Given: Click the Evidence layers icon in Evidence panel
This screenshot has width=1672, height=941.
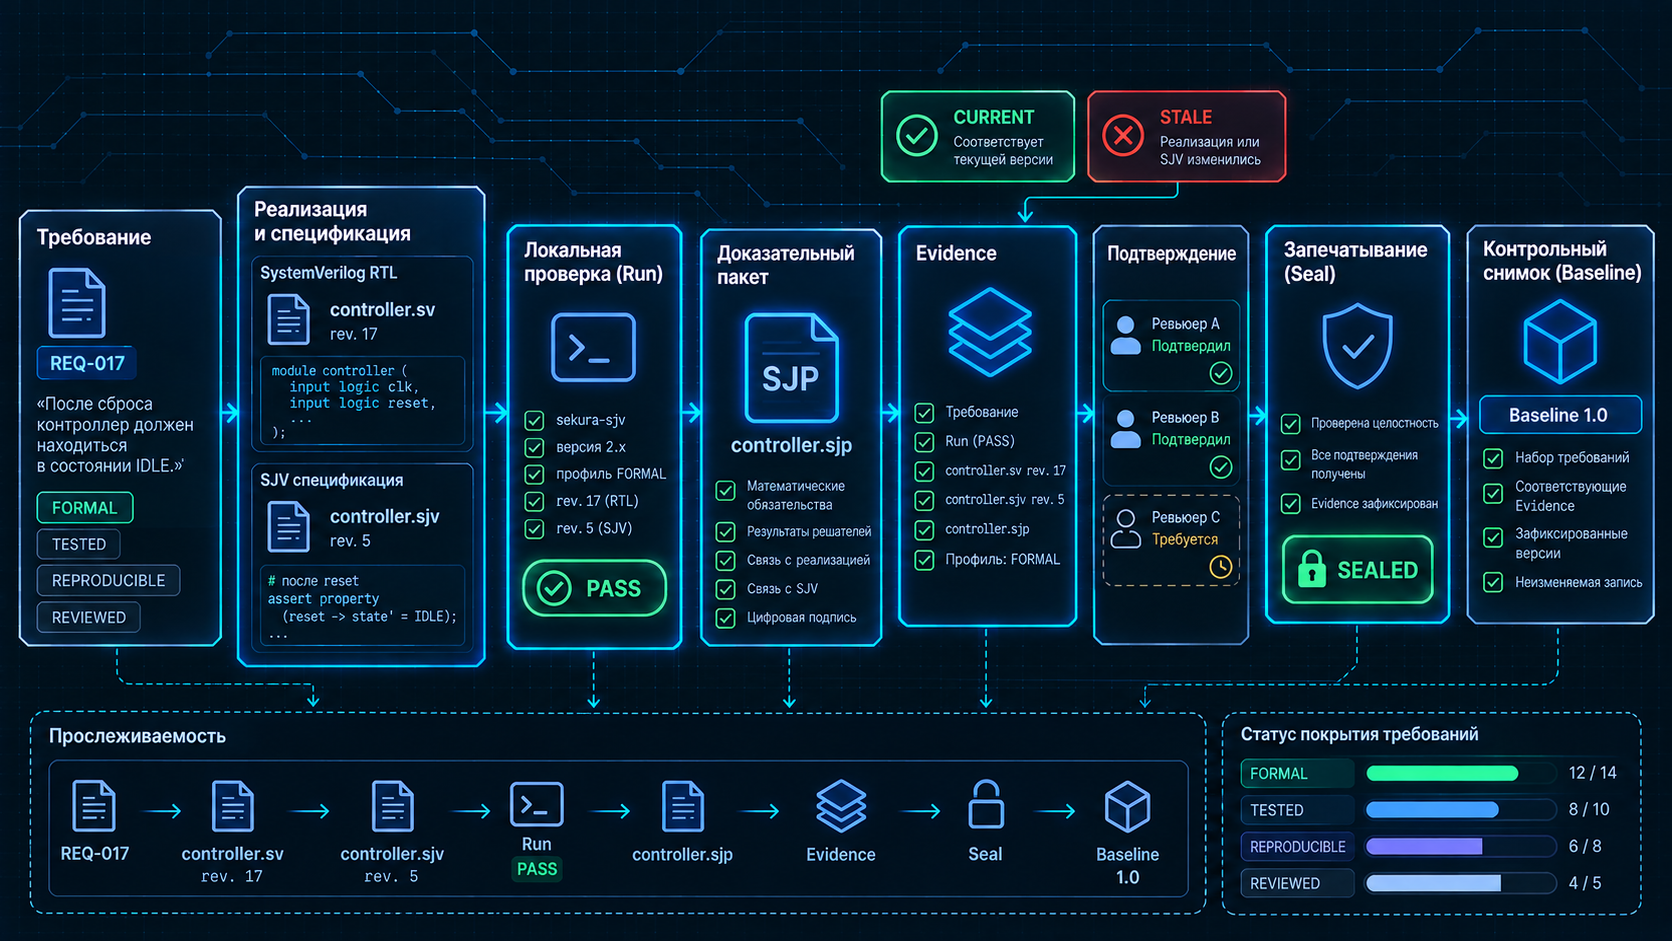Looking at the screenshot, I should pyautogui.click(x=989, y=332).
